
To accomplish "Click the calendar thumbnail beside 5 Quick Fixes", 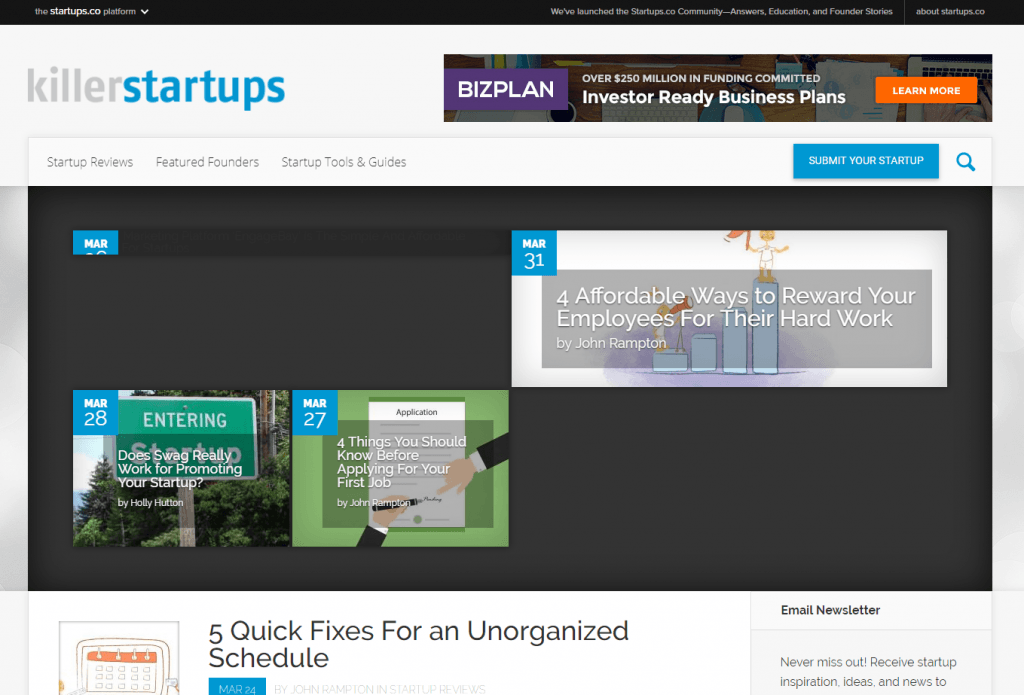I will tap(119, 660).
